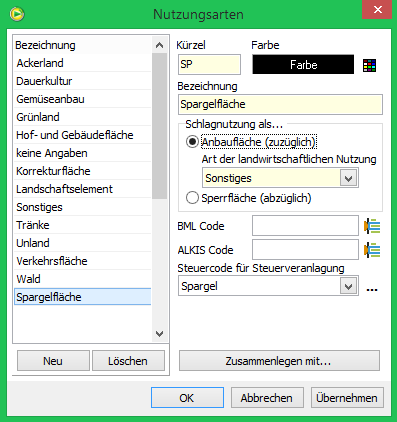Click the list scrollbar up arrow

pos(159,45)
